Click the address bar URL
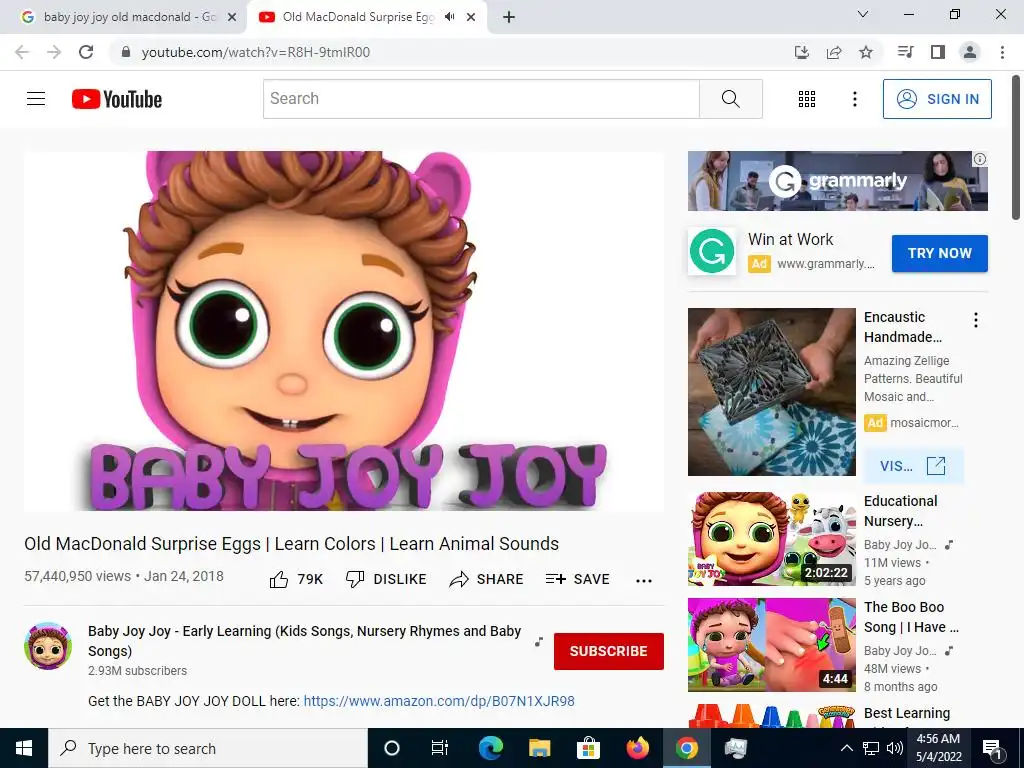Image resolution: width=1024 pixels, height=768 pixels. [256, 52]
